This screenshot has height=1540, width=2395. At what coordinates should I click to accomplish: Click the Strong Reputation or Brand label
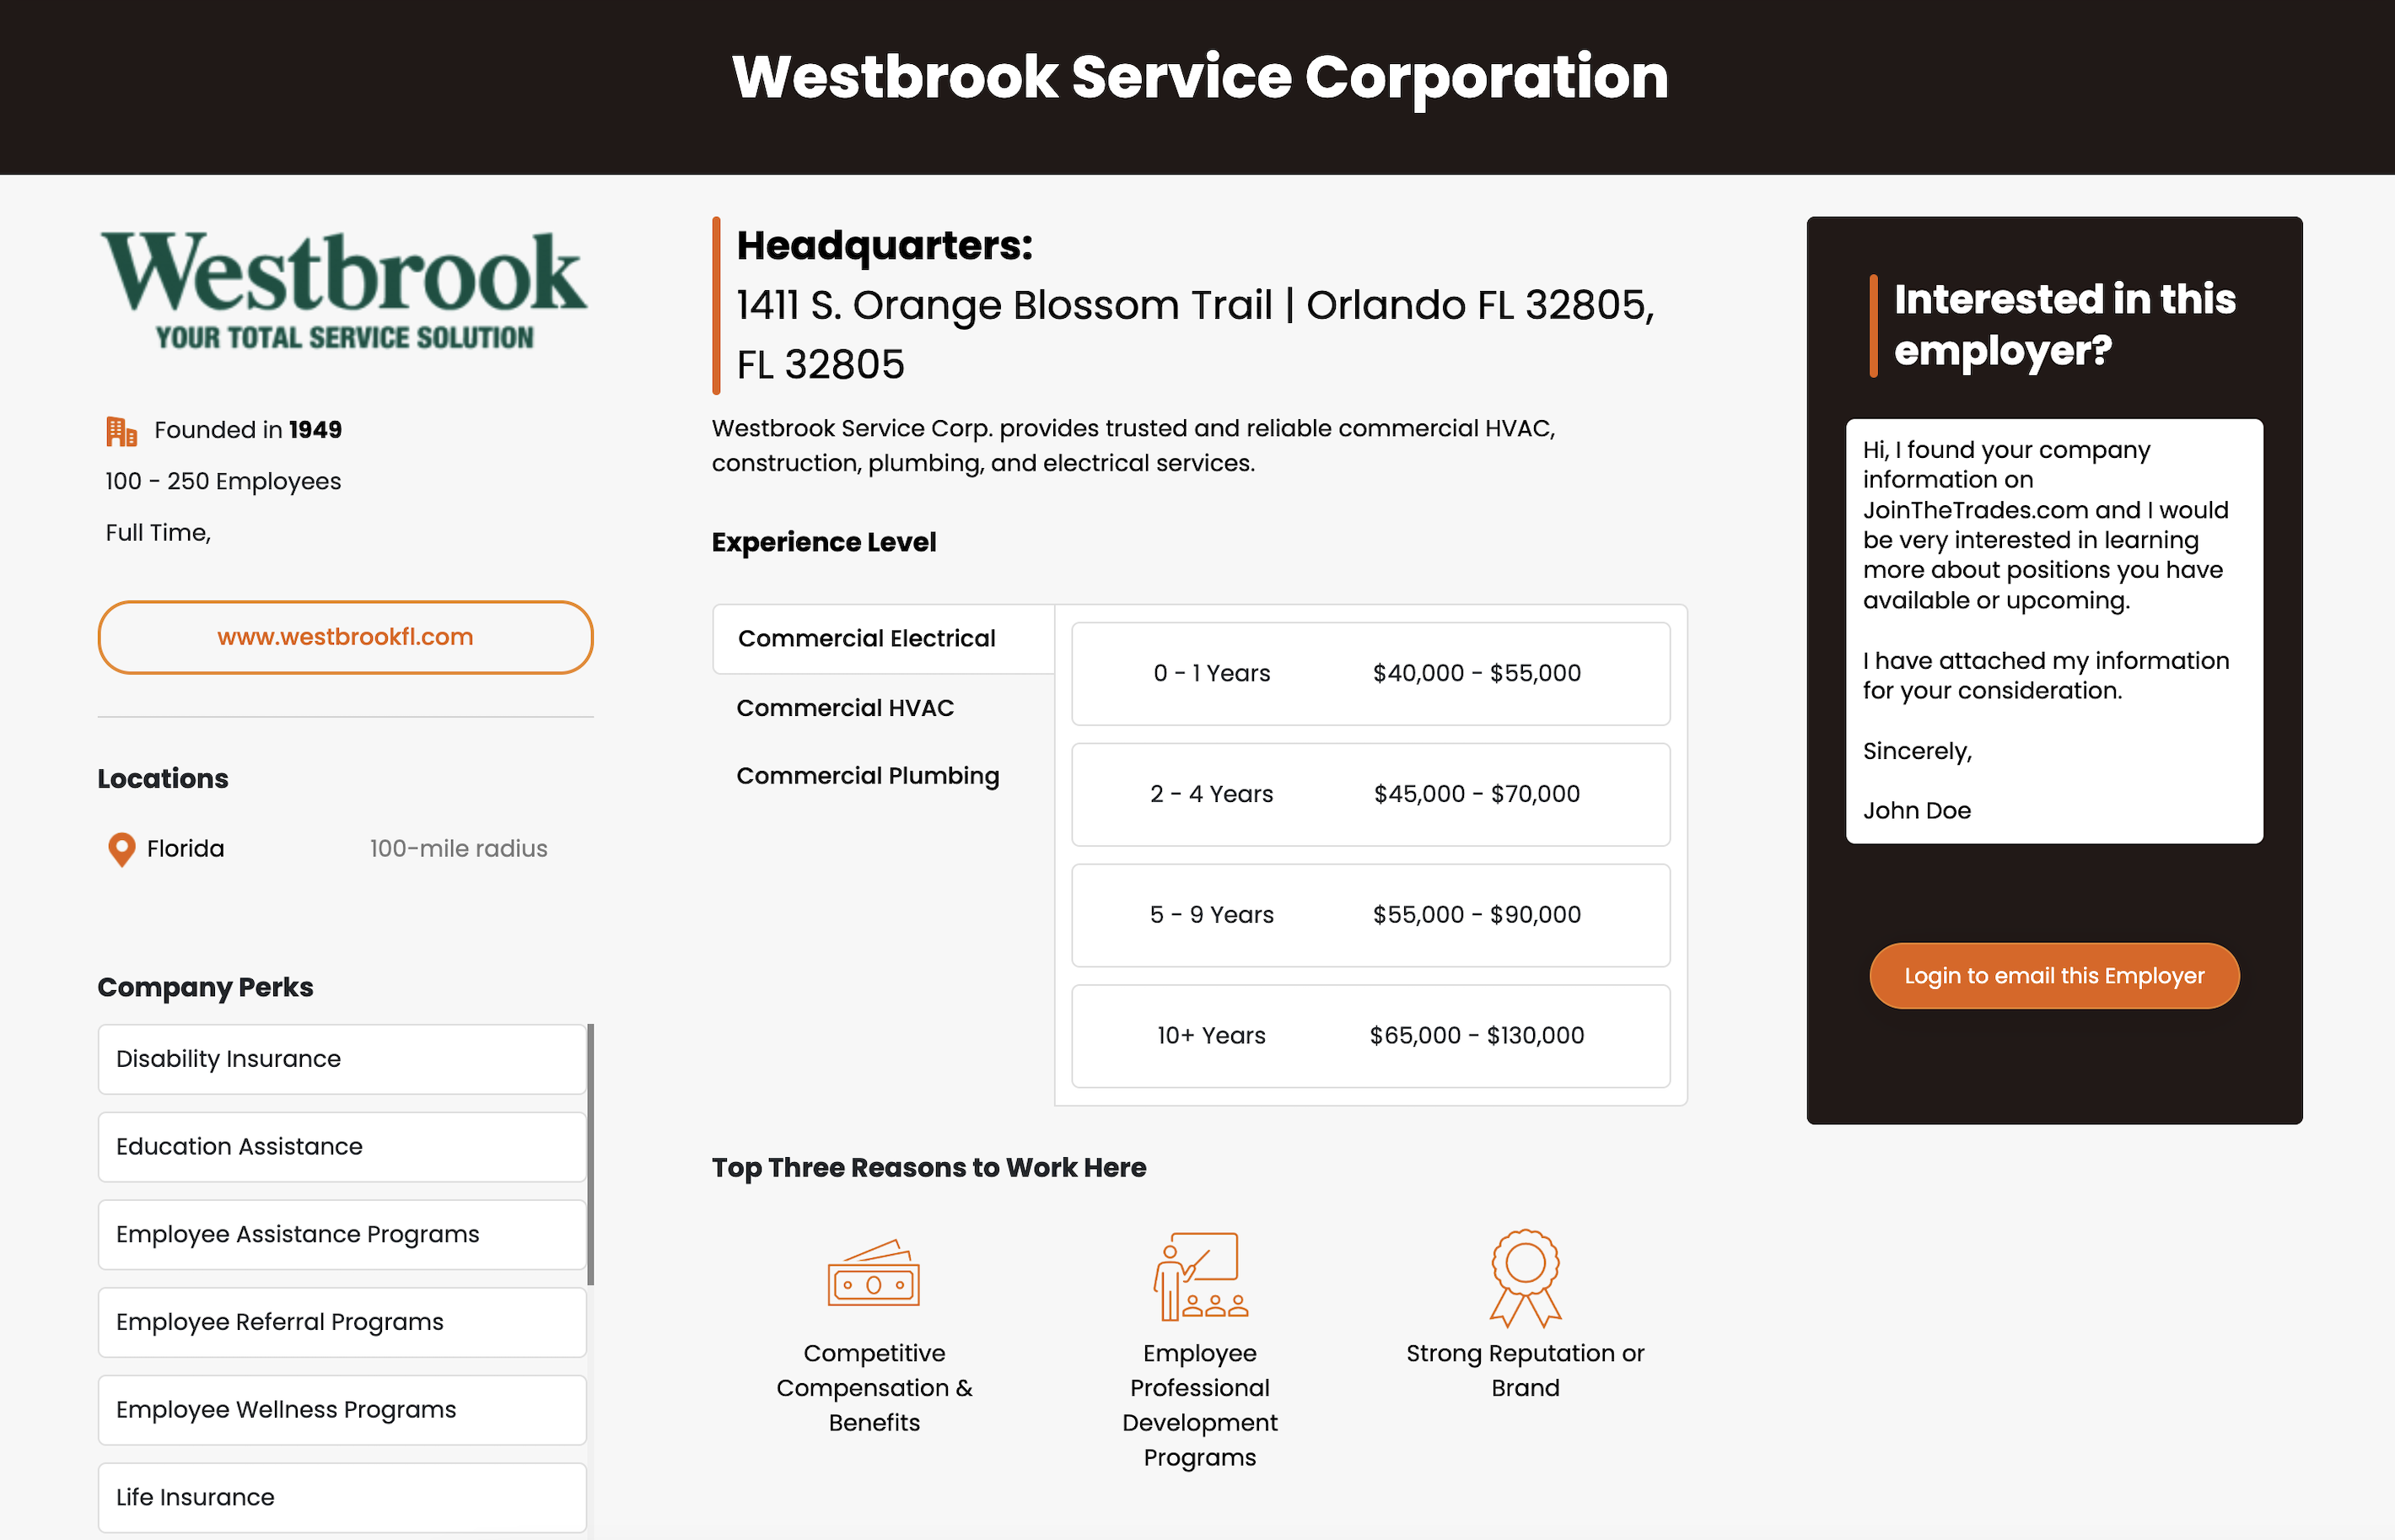tap(1525, 1371)
